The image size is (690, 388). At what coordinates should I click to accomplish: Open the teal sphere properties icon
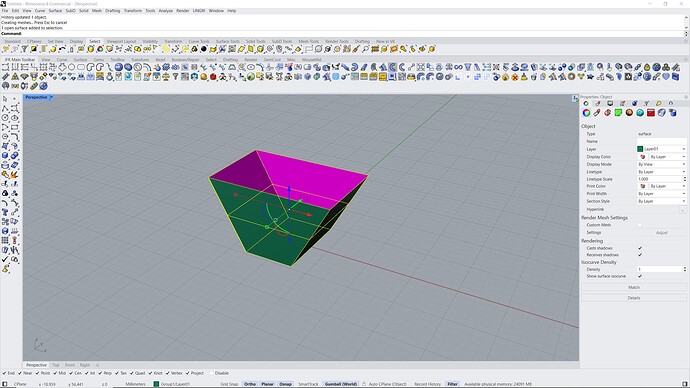tap(640, 113)
